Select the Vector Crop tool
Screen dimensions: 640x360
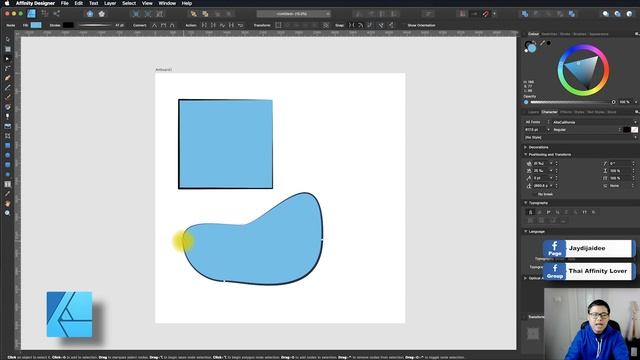7,136
